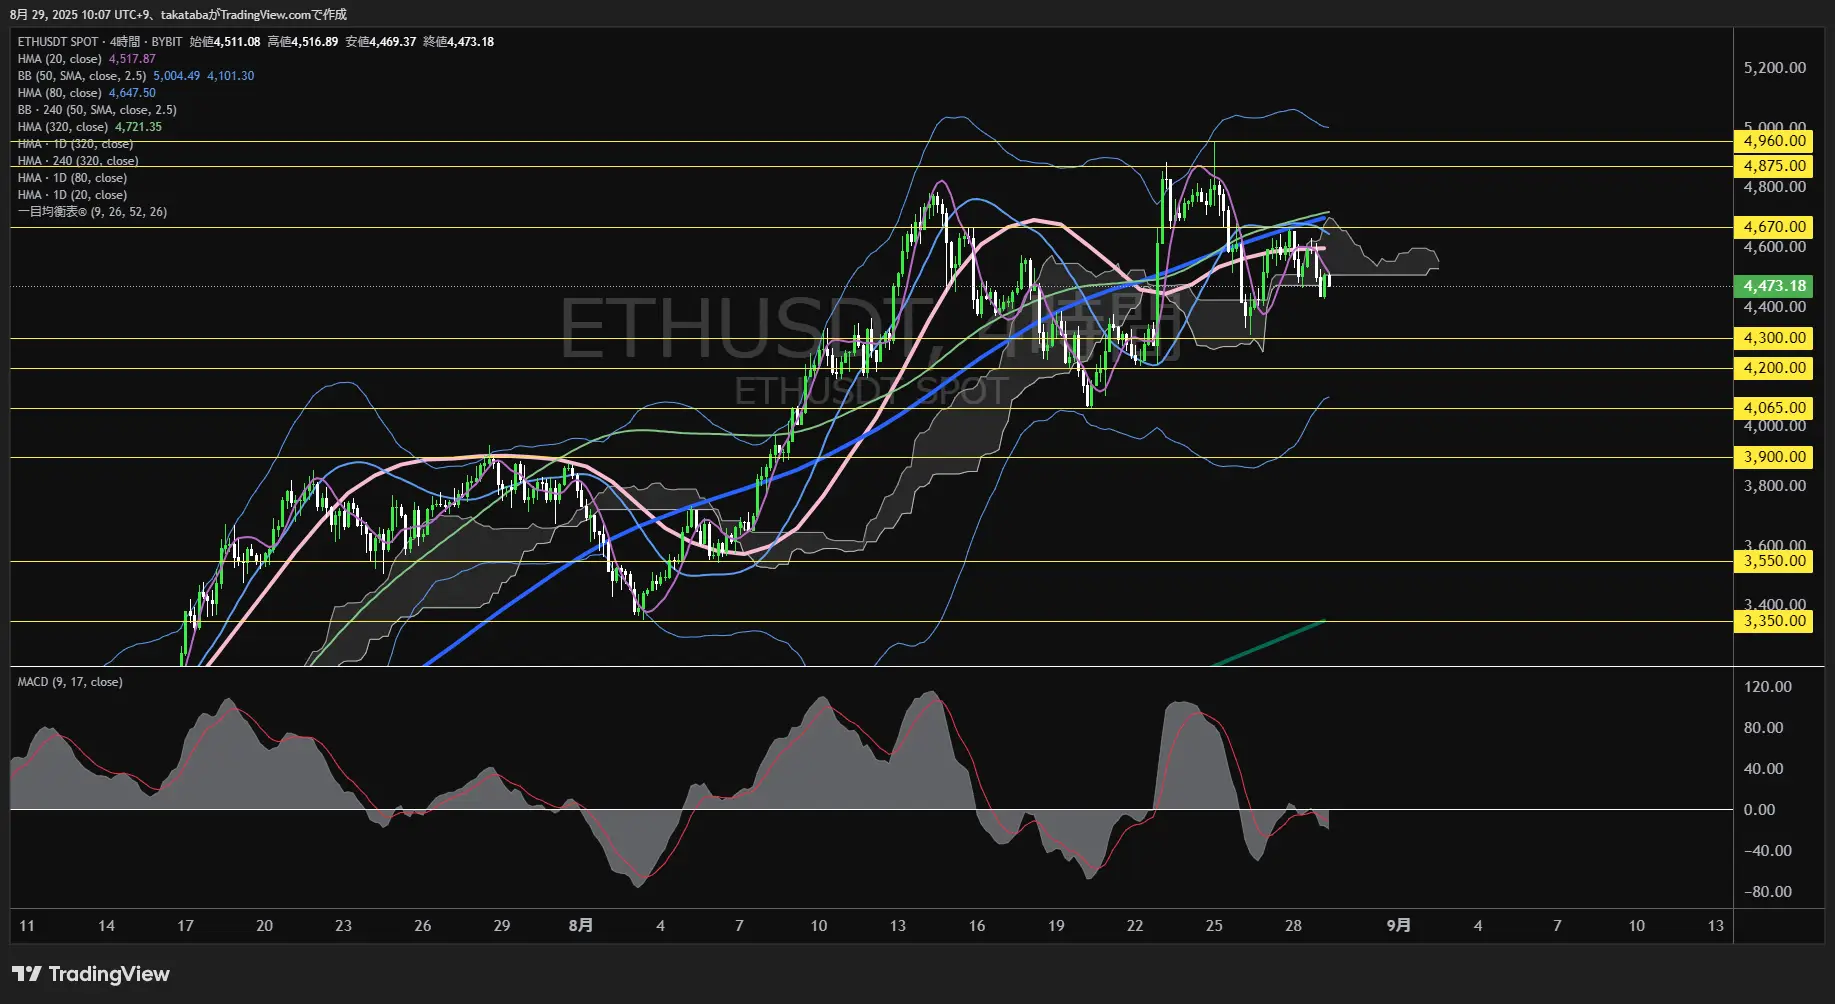Click the 4,200.00 horizontal line price label

coord(1774,368)
